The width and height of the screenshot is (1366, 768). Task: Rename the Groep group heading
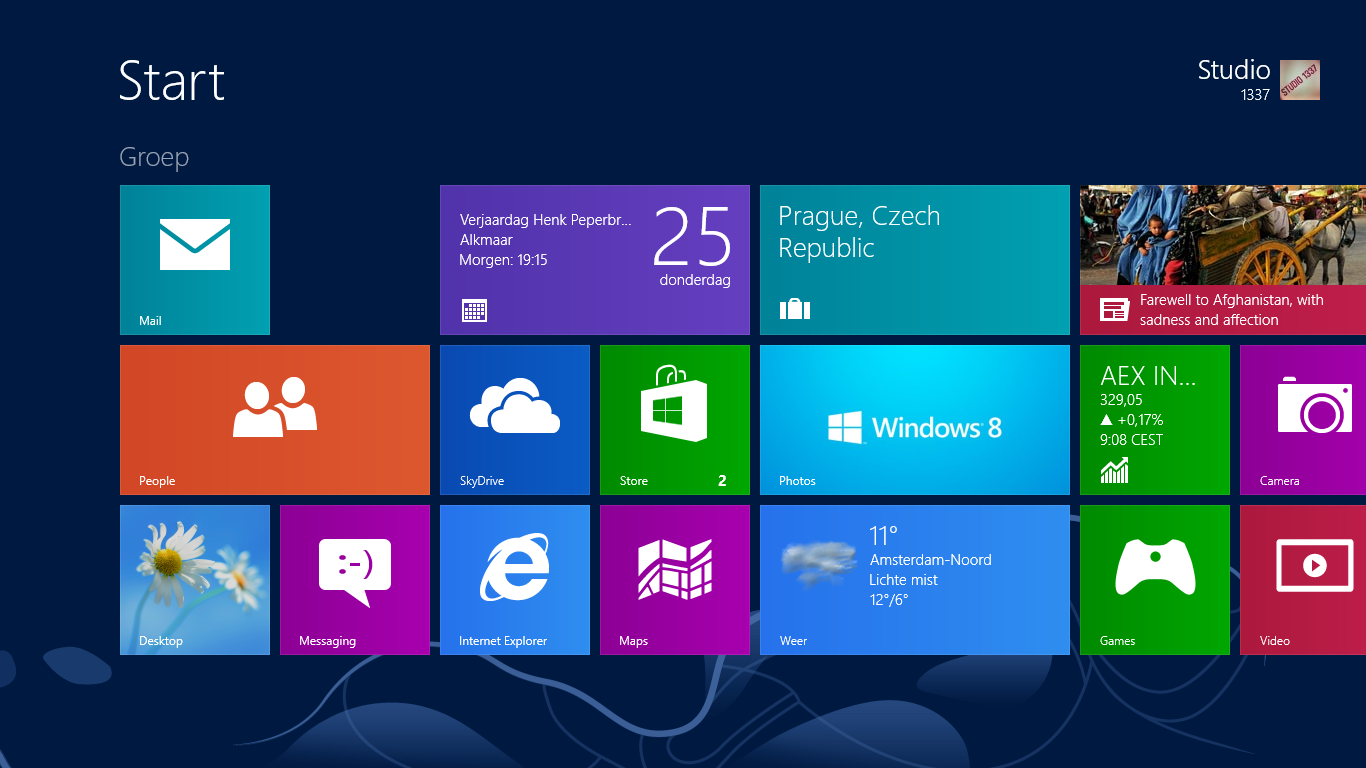coord(154,158)
